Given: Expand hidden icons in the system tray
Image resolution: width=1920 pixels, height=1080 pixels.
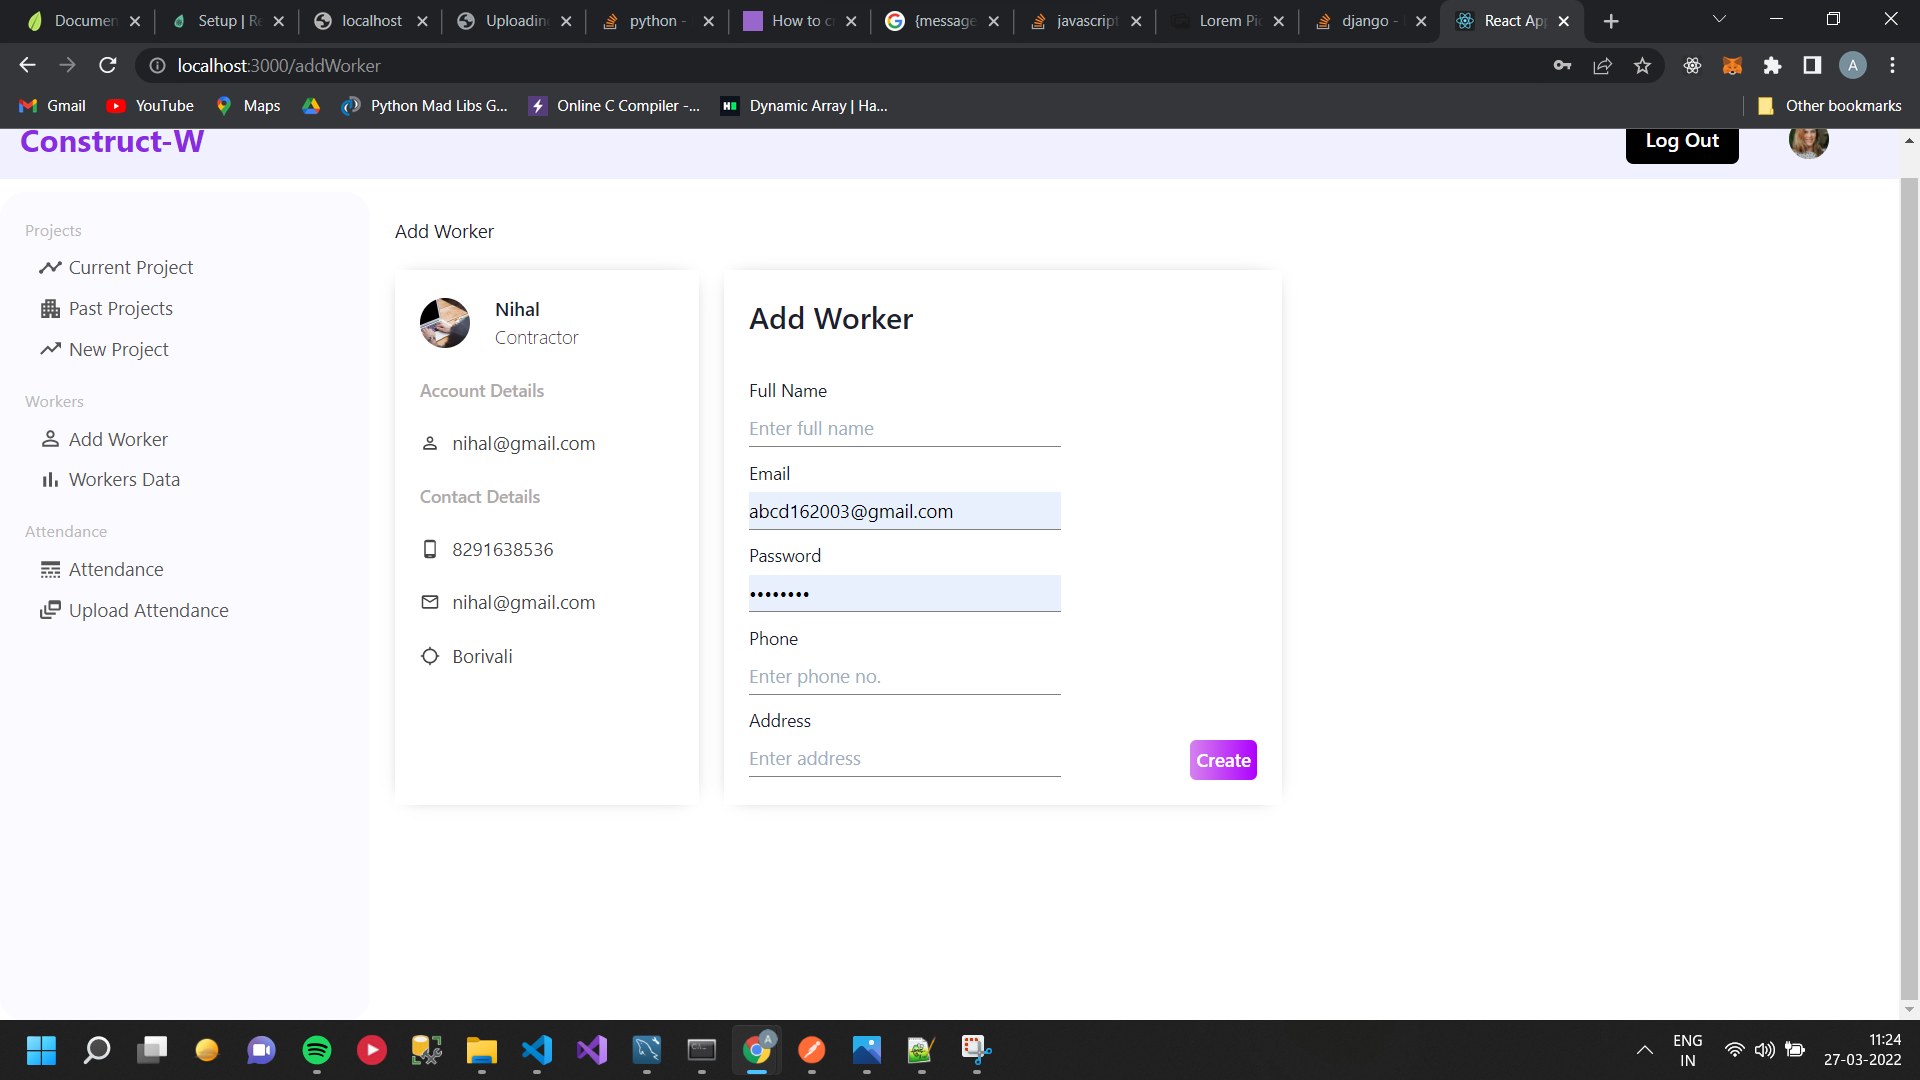Looking at the screenshot, I should coord(1645,1051).
